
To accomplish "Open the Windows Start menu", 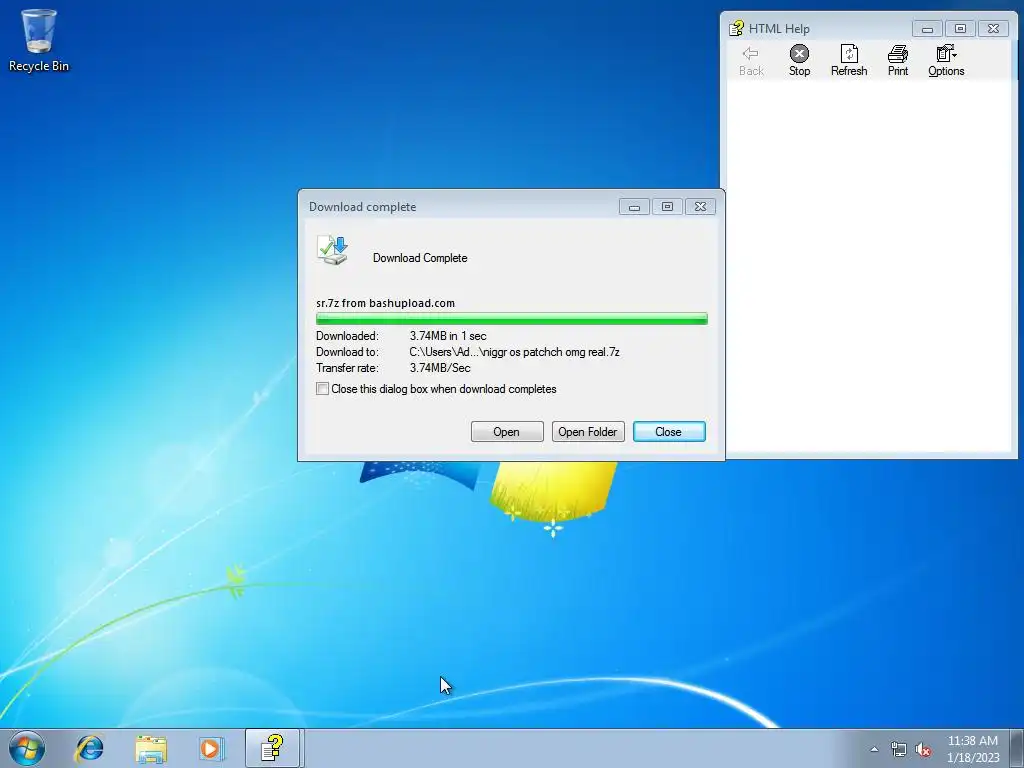I will pos(27,748).
